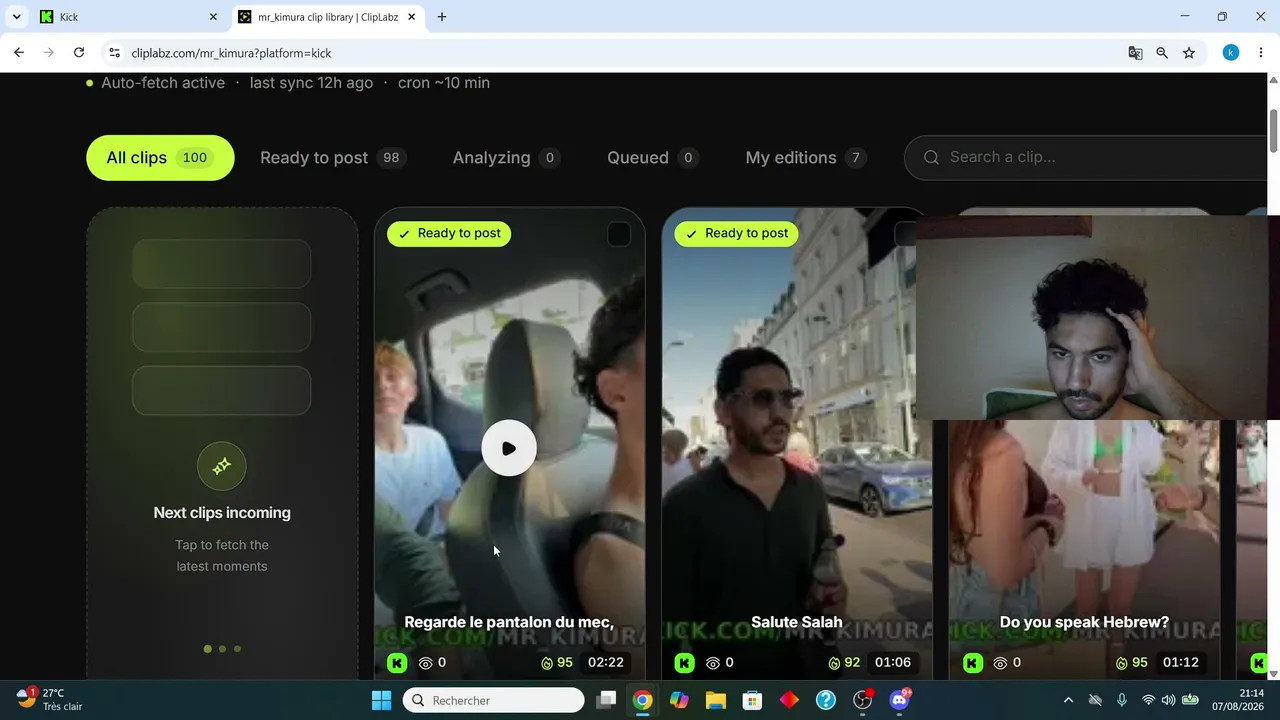Screen dimensions: 1280x720
Task: Open the zoom magnifier in the address bar
Action: tap(1162, 53)
